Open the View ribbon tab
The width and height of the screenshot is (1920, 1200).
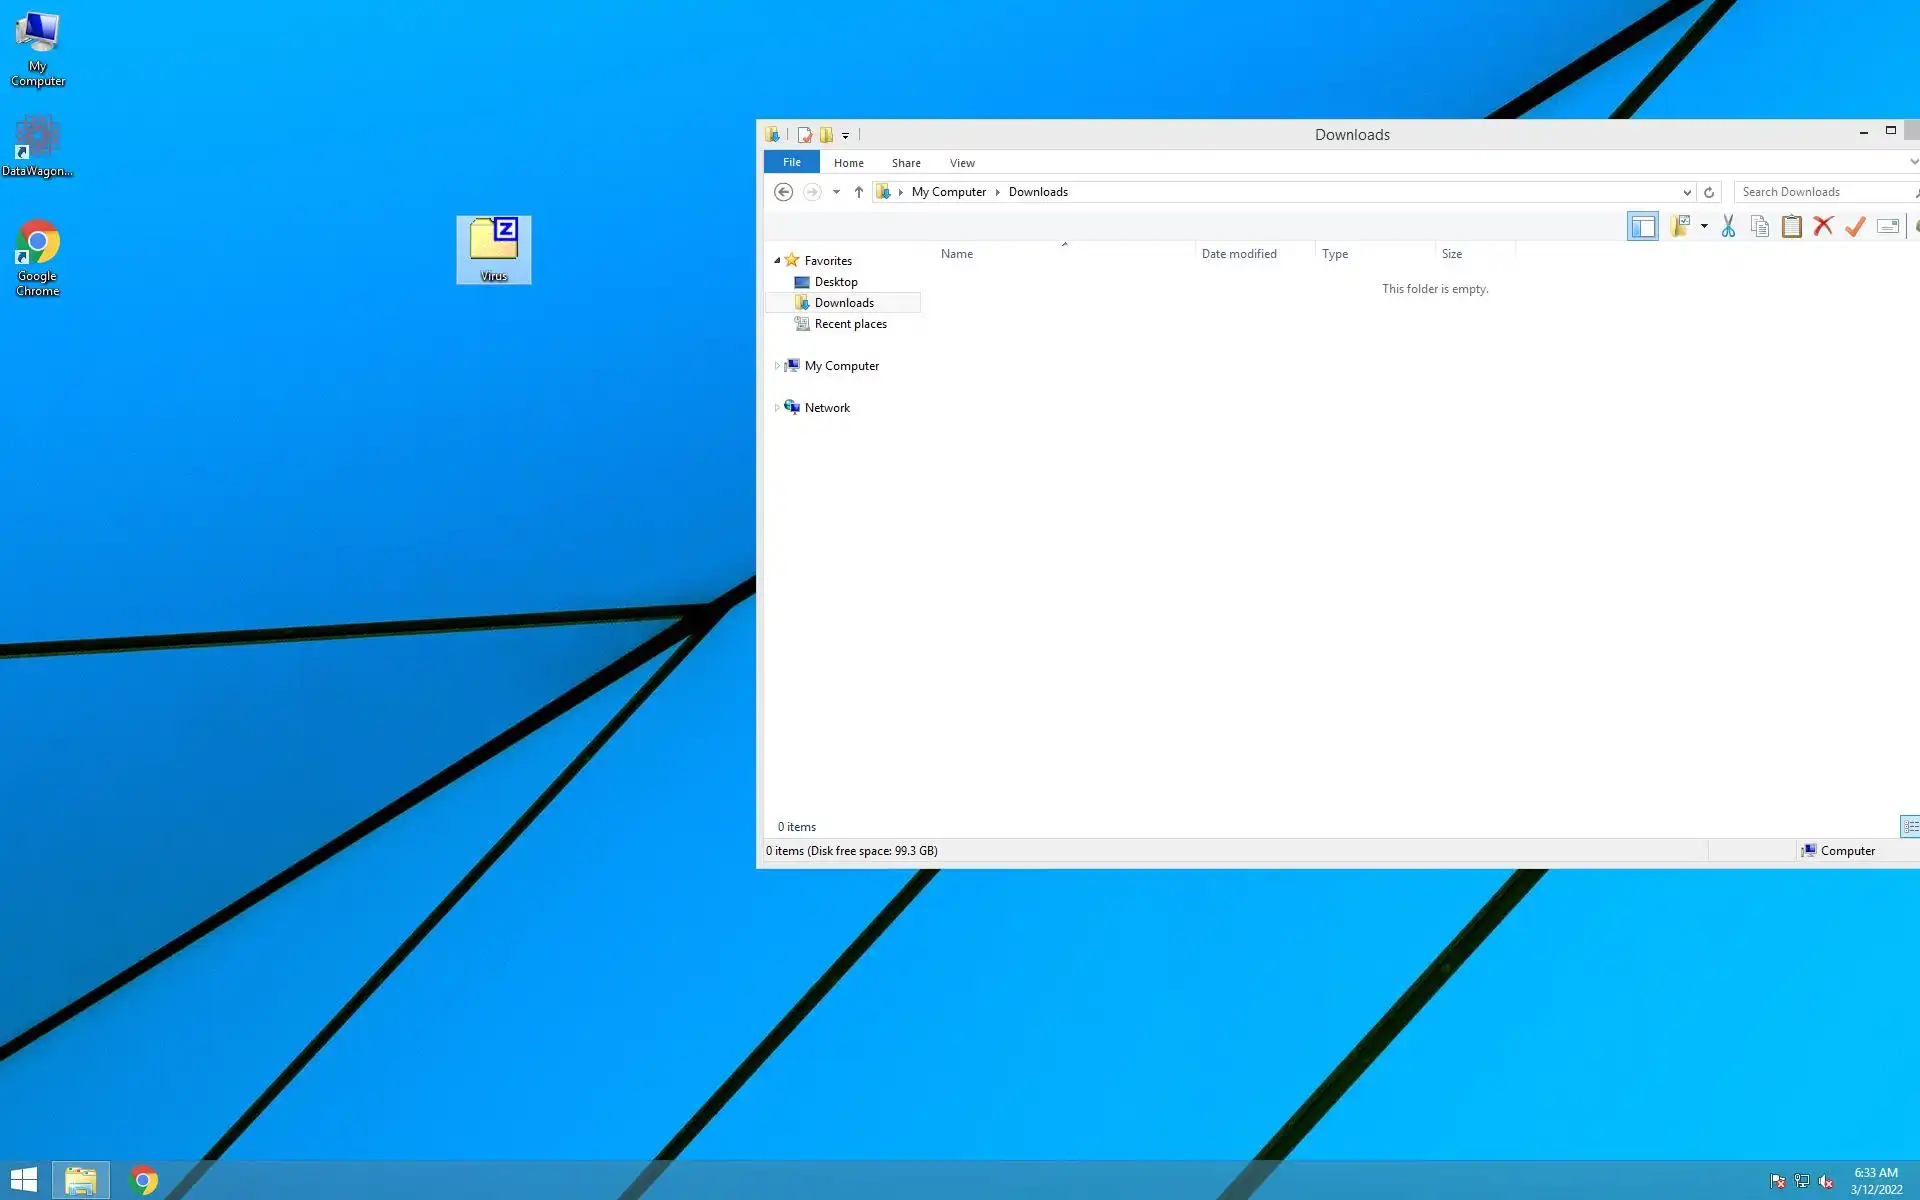(x=961, y=163)
